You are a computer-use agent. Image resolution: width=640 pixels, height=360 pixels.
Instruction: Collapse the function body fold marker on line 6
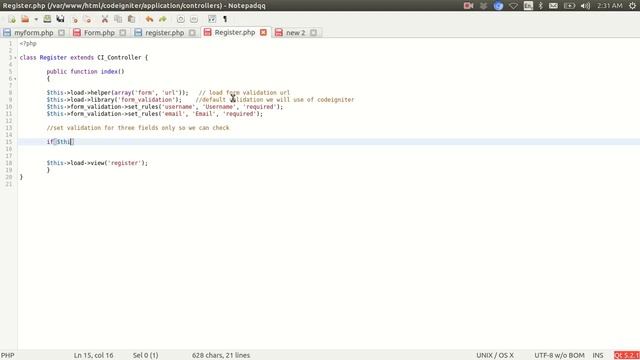click(x=16, y=79)
